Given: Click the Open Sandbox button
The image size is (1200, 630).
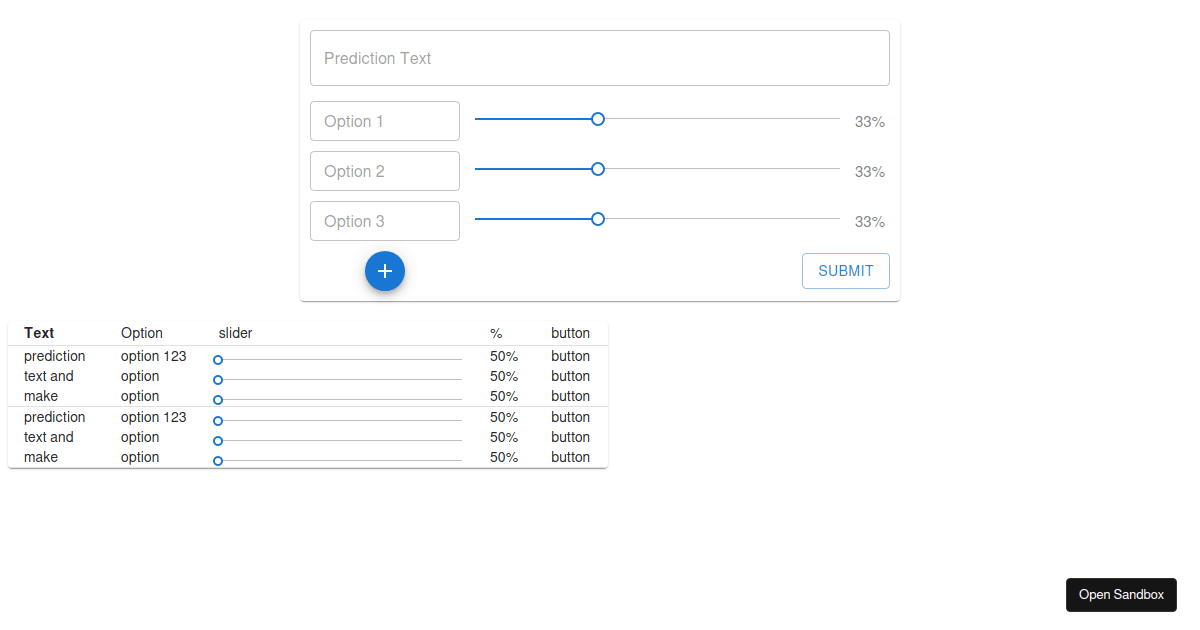Looking at the screenshot, I should click(1121, 594).
